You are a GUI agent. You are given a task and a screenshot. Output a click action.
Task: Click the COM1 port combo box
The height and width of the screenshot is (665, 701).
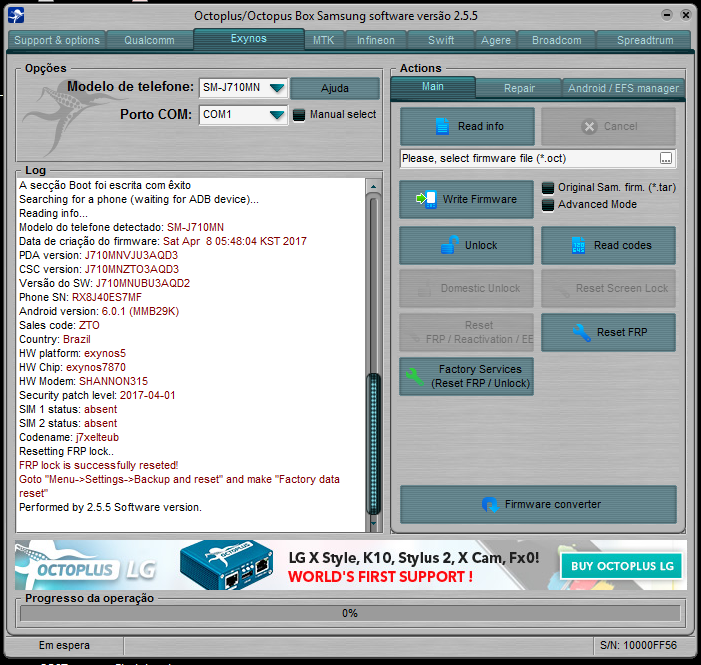tap(244, 115)
